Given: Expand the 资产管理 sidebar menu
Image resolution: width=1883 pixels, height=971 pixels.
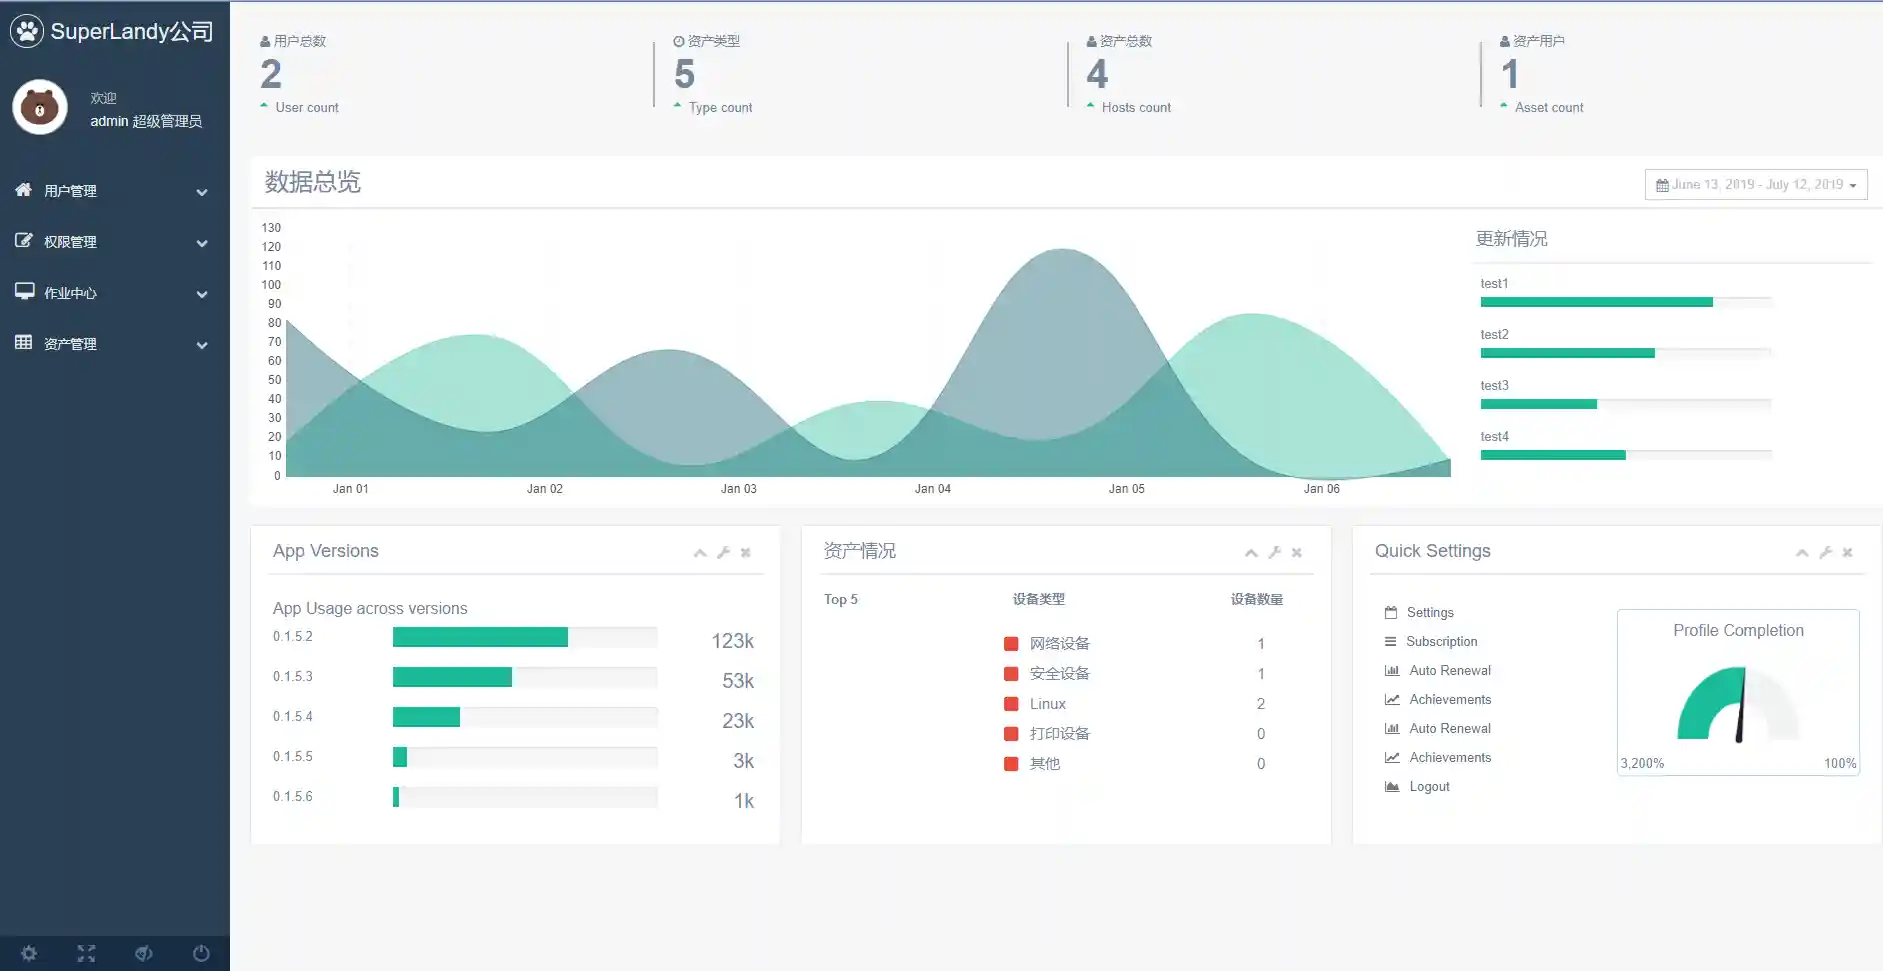Looking at the screenshot, I should tap(112, 344).
